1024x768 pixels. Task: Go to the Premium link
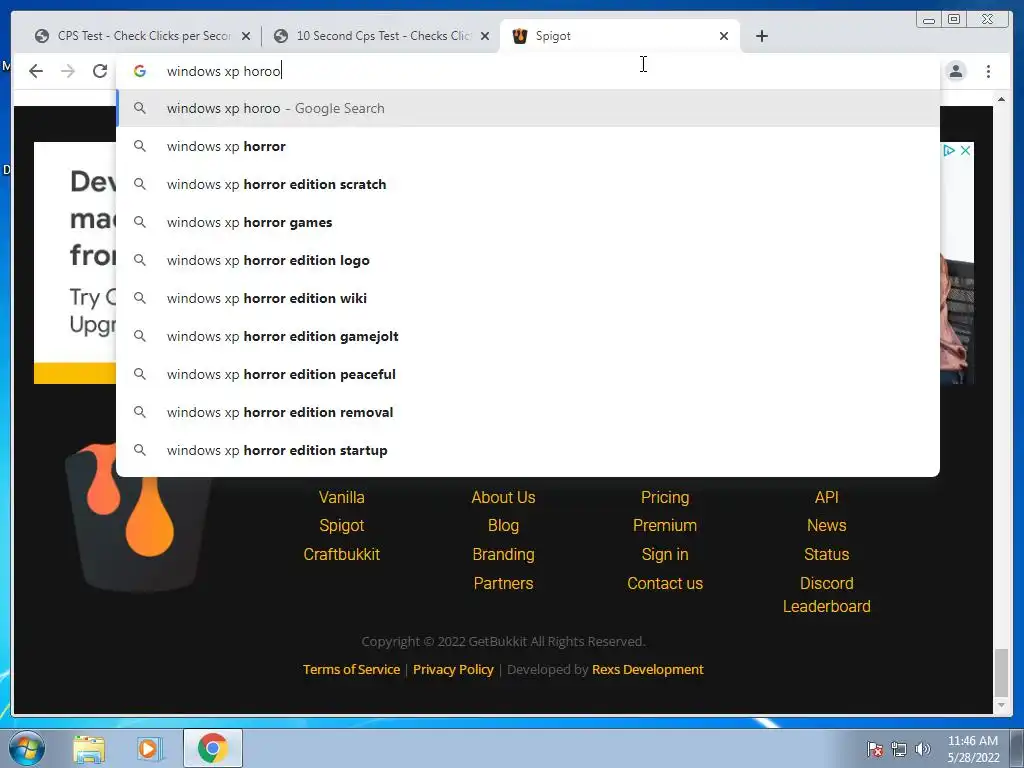click(x=665, y=525)
